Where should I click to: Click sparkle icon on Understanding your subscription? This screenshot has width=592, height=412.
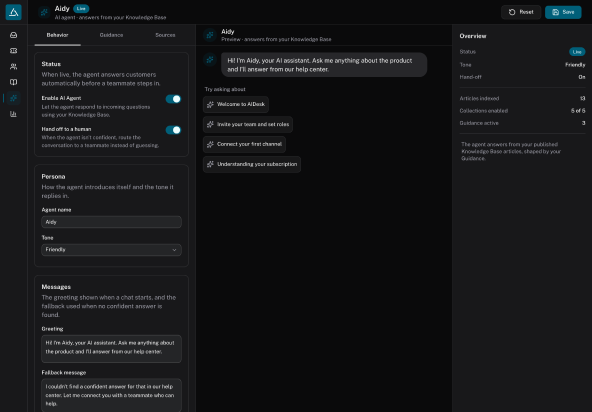(x=210, y=164)
